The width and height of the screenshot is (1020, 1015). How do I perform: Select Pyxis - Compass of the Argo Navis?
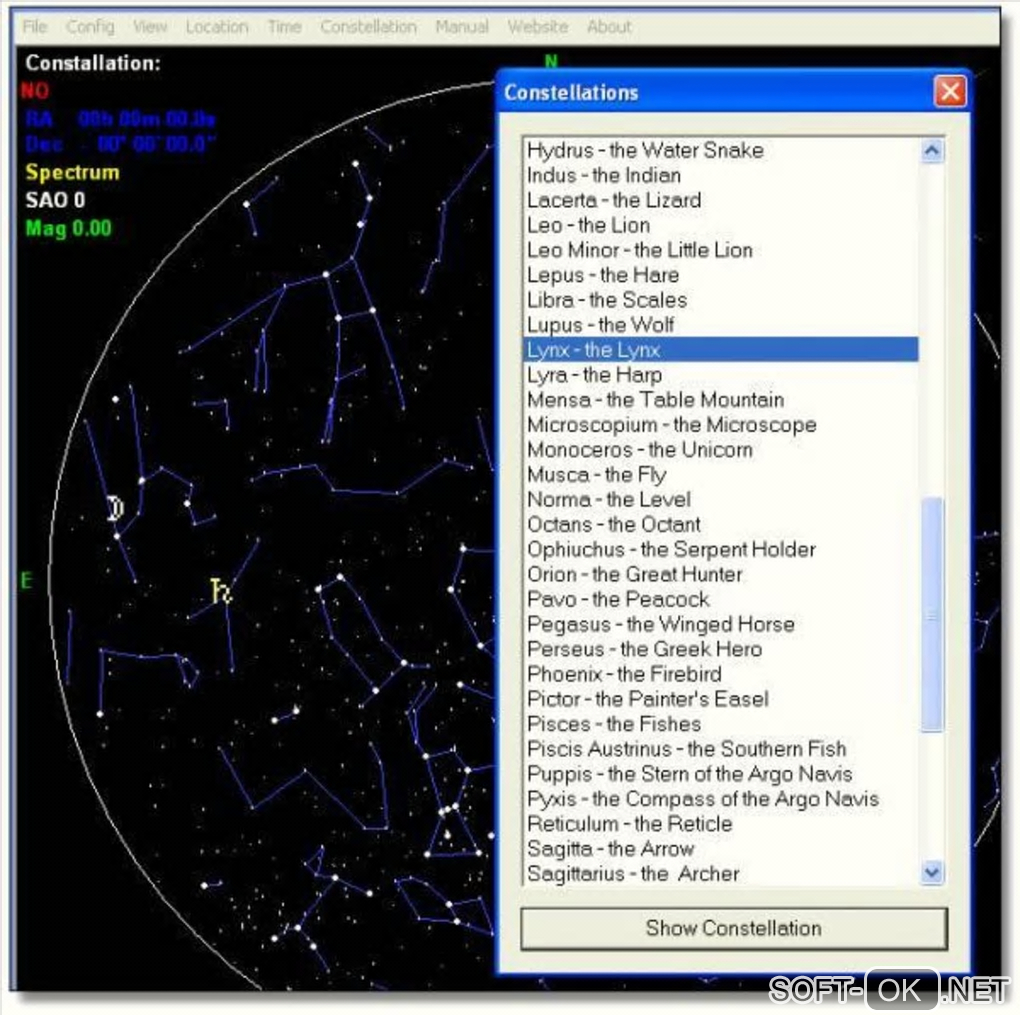coord(720,799)
